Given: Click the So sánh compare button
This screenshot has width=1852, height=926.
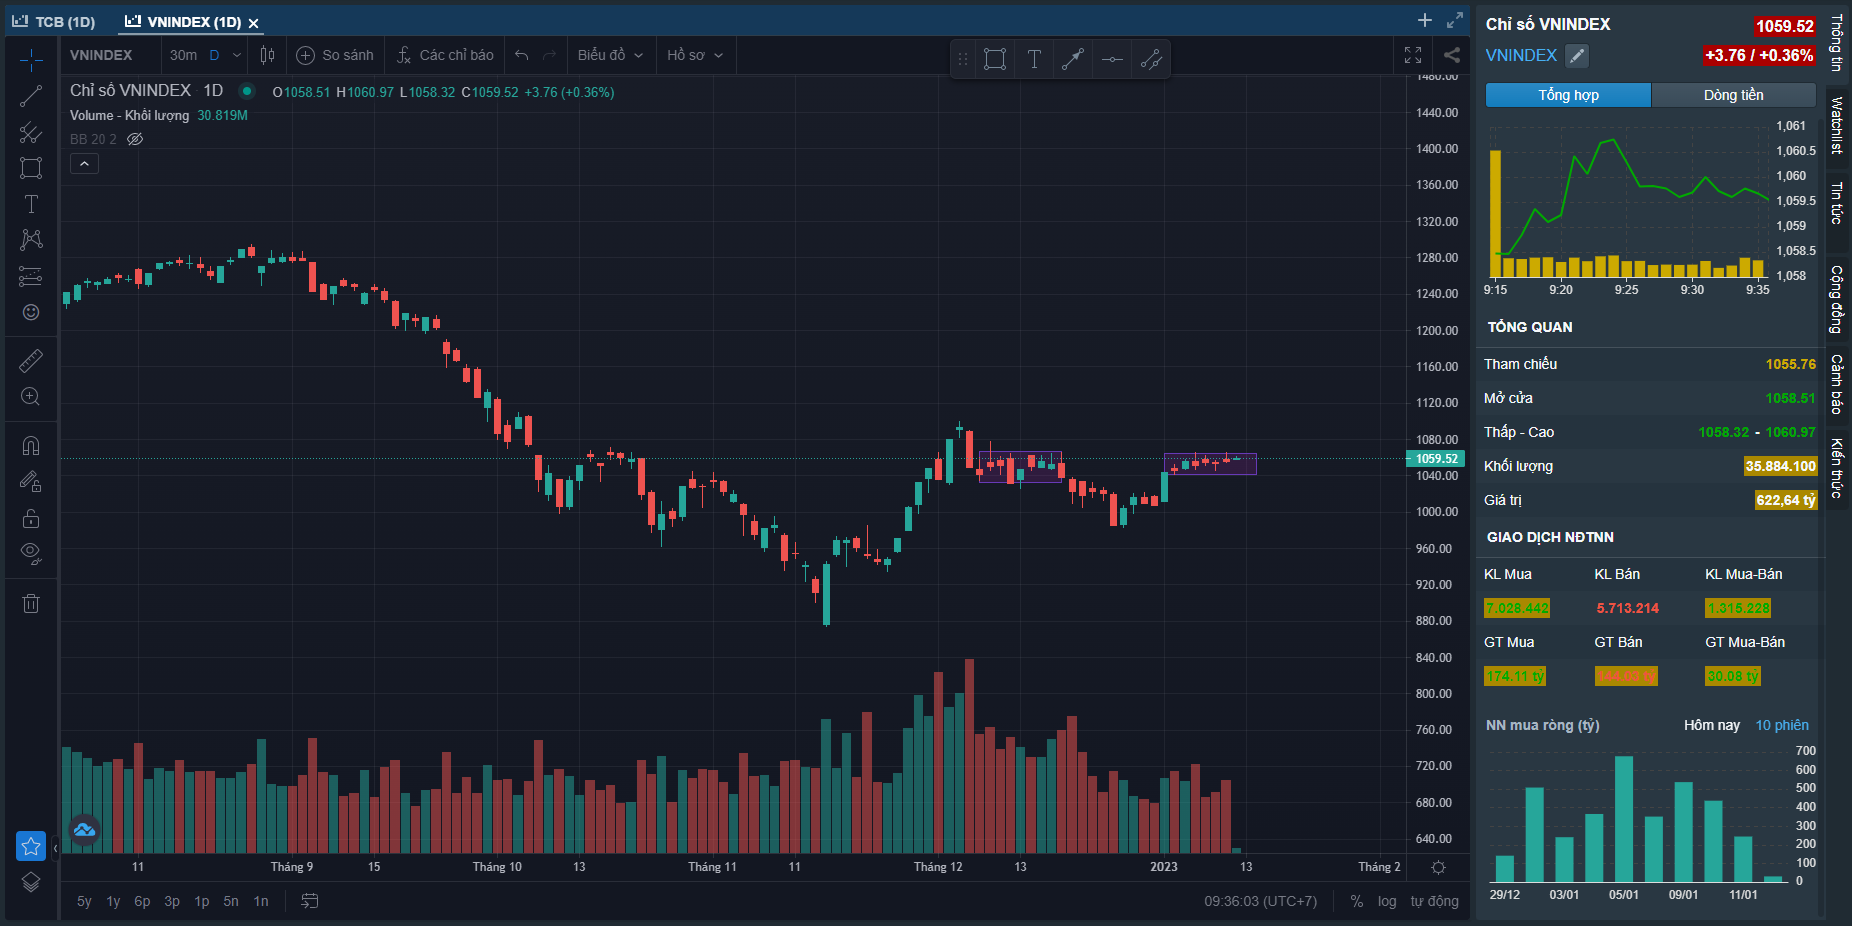Looking at the screenshot, I should point(335,55).
